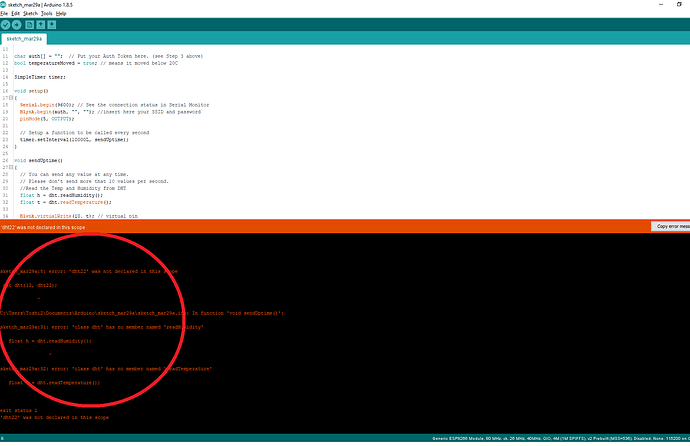Viewport: 690px width, 446px height.
Task: Click the 'Blynk.virtualWrite' code line 34
Action: pos(79,216)
